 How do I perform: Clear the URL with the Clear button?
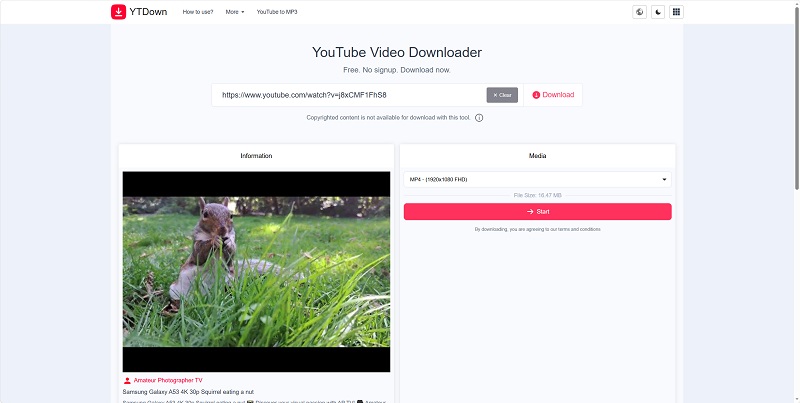(x=502, y=95)
